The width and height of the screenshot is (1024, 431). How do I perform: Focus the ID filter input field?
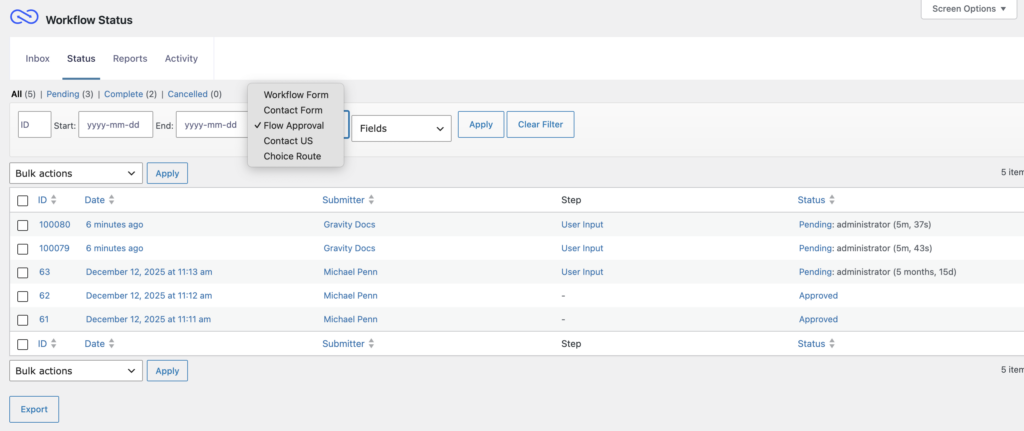35,124
